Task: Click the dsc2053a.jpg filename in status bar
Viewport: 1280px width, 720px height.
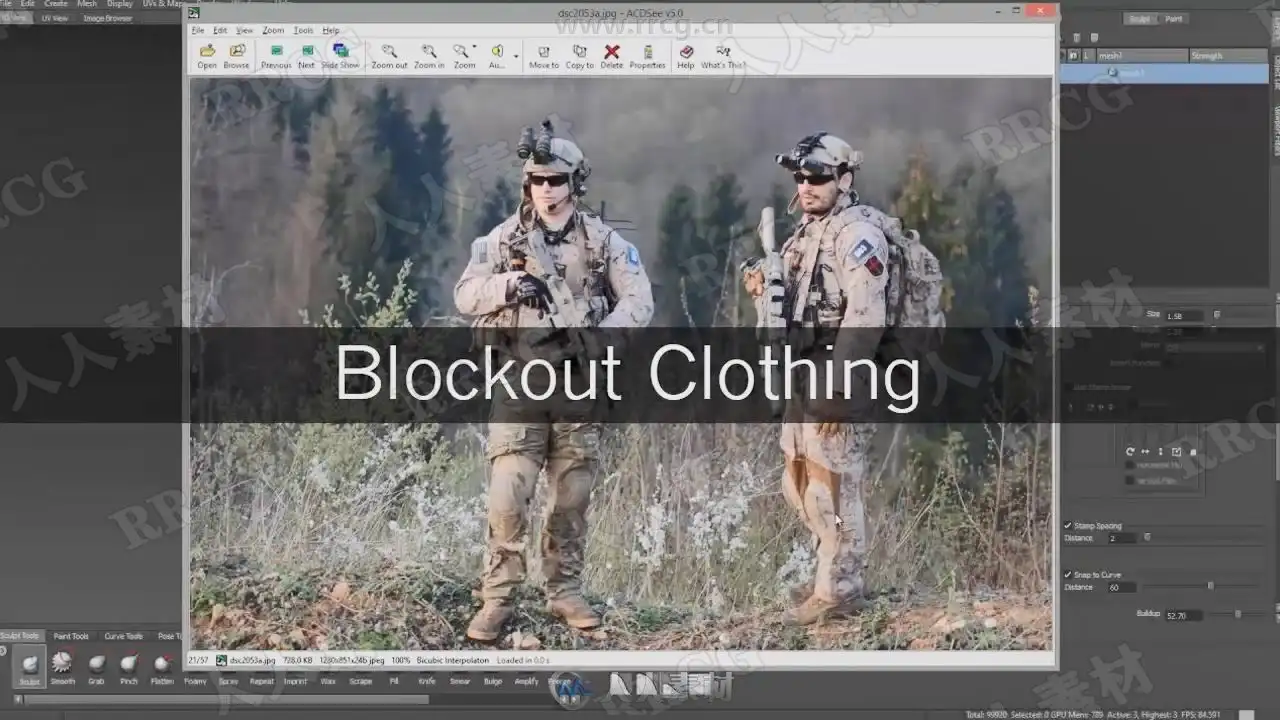Action: (251, 659)
